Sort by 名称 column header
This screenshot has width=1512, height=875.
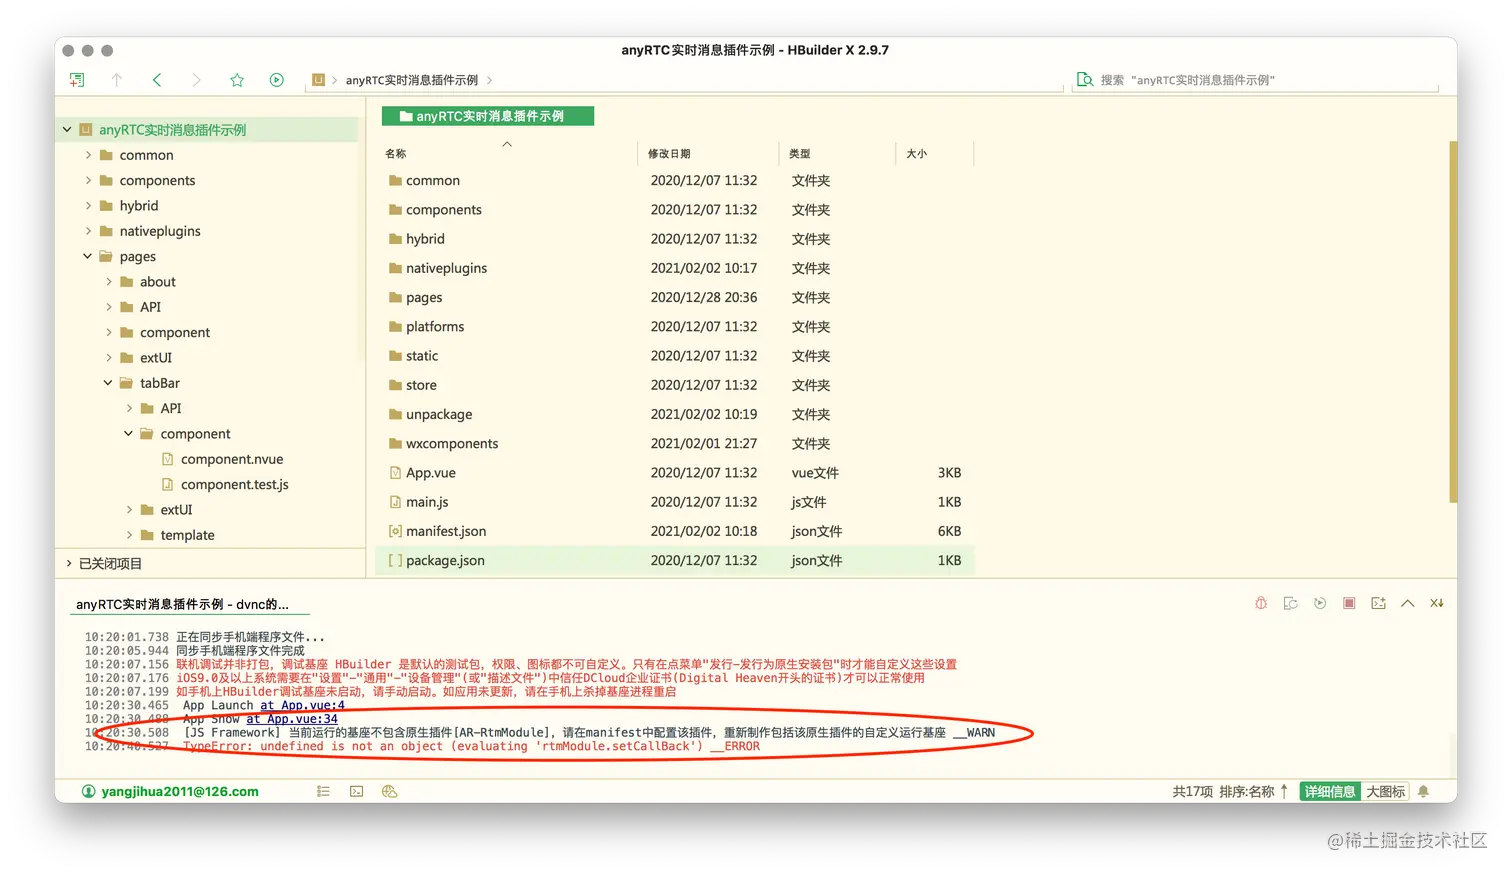pos(396,154)
